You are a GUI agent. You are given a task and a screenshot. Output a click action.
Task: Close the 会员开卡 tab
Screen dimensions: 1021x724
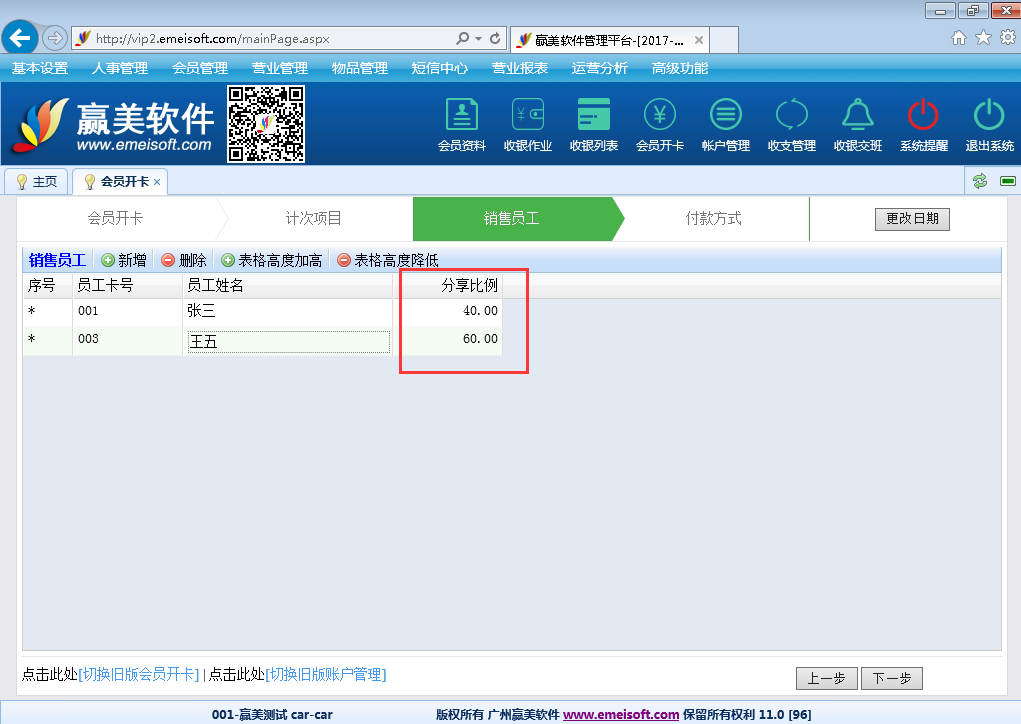click(157, 182)
